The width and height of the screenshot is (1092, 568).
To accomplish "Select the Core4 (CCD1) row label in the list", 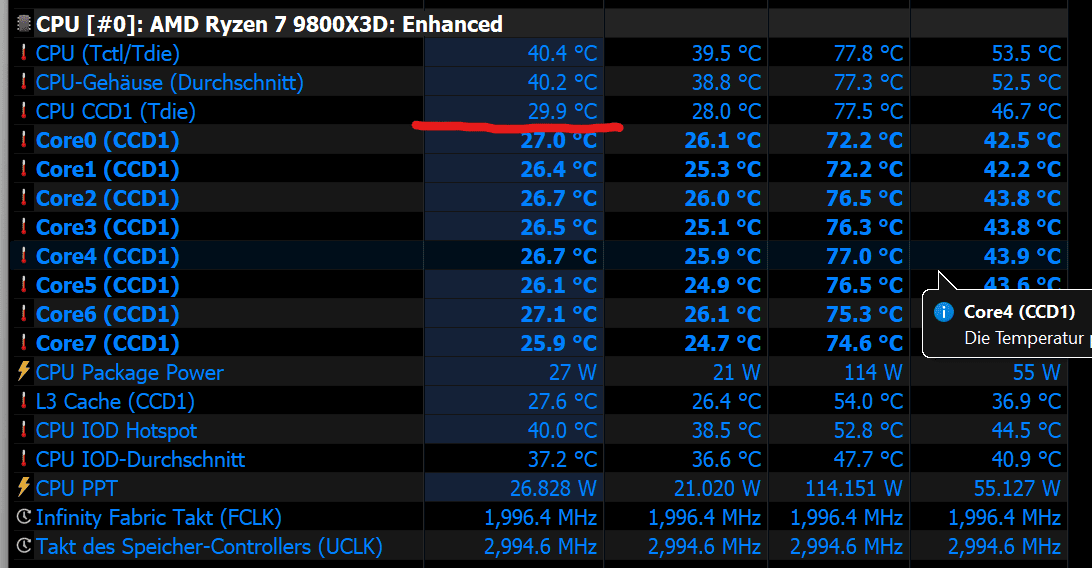I will pyautogui.click(x=108, y=256).
